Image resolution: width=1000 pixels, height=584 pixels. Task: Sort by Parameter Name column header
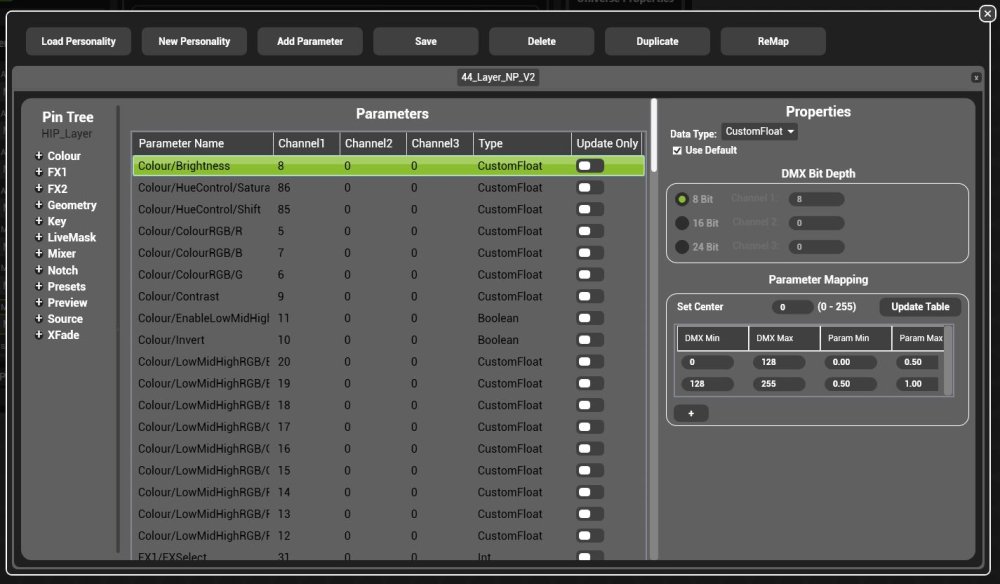pos(202,143)
